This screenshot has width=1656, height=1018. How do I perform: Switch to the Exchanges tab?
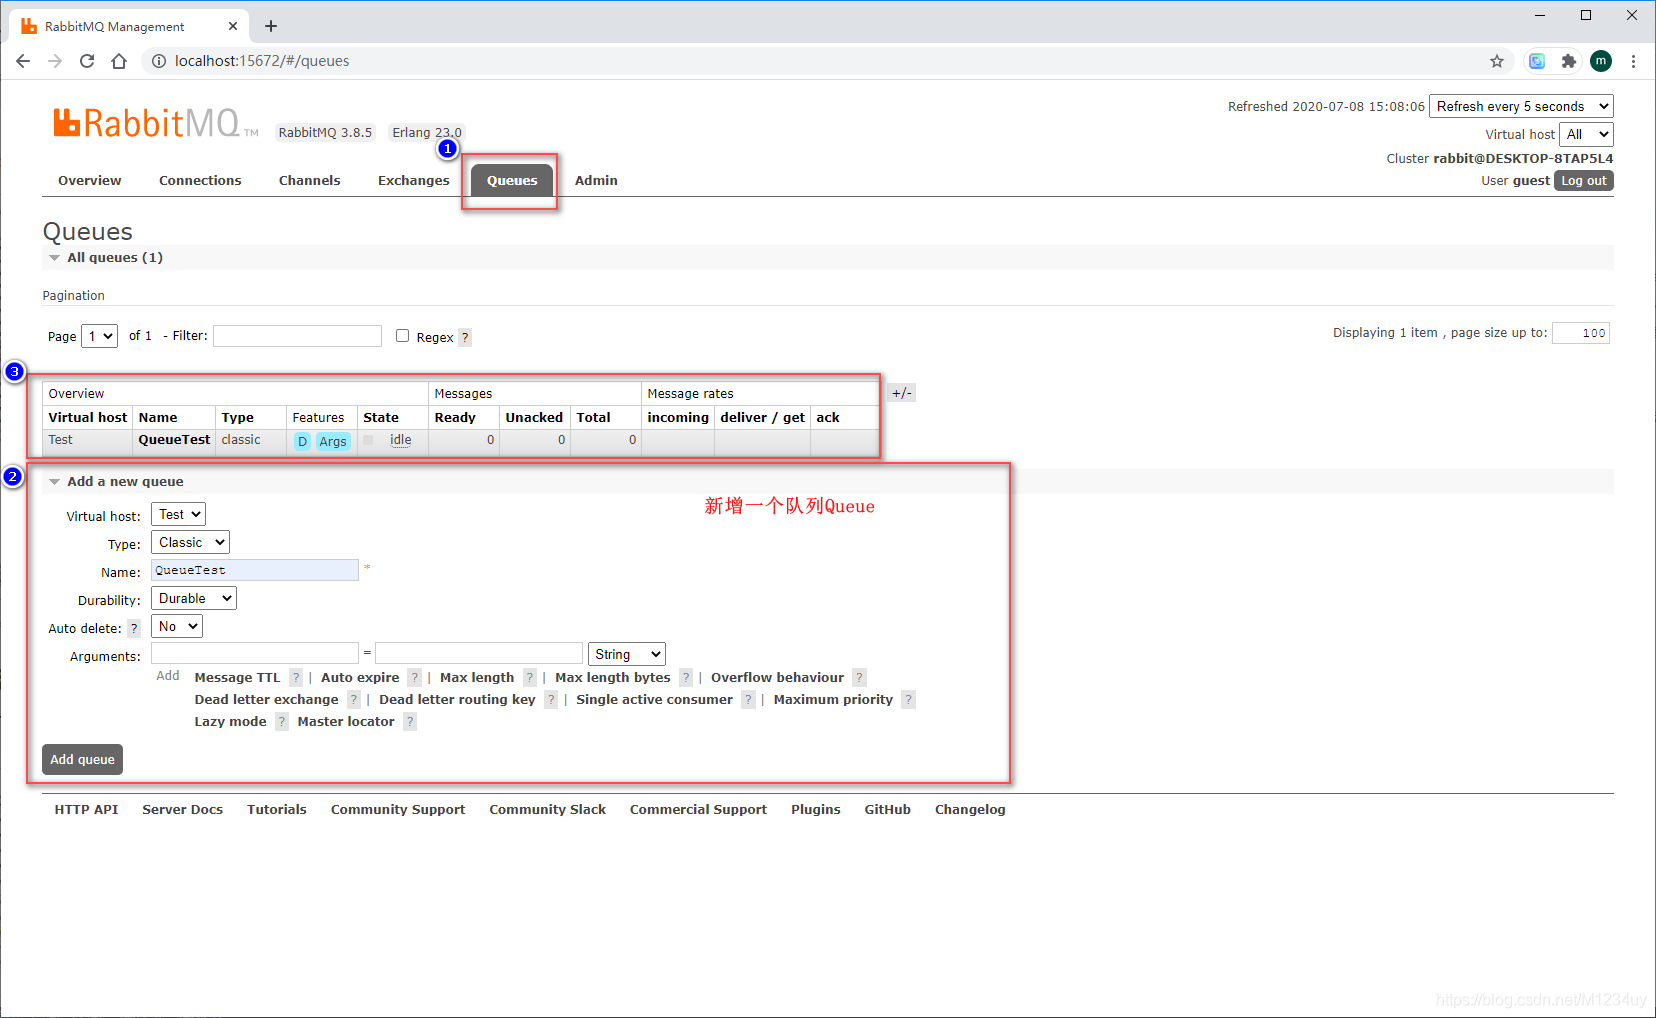point(414,181)
